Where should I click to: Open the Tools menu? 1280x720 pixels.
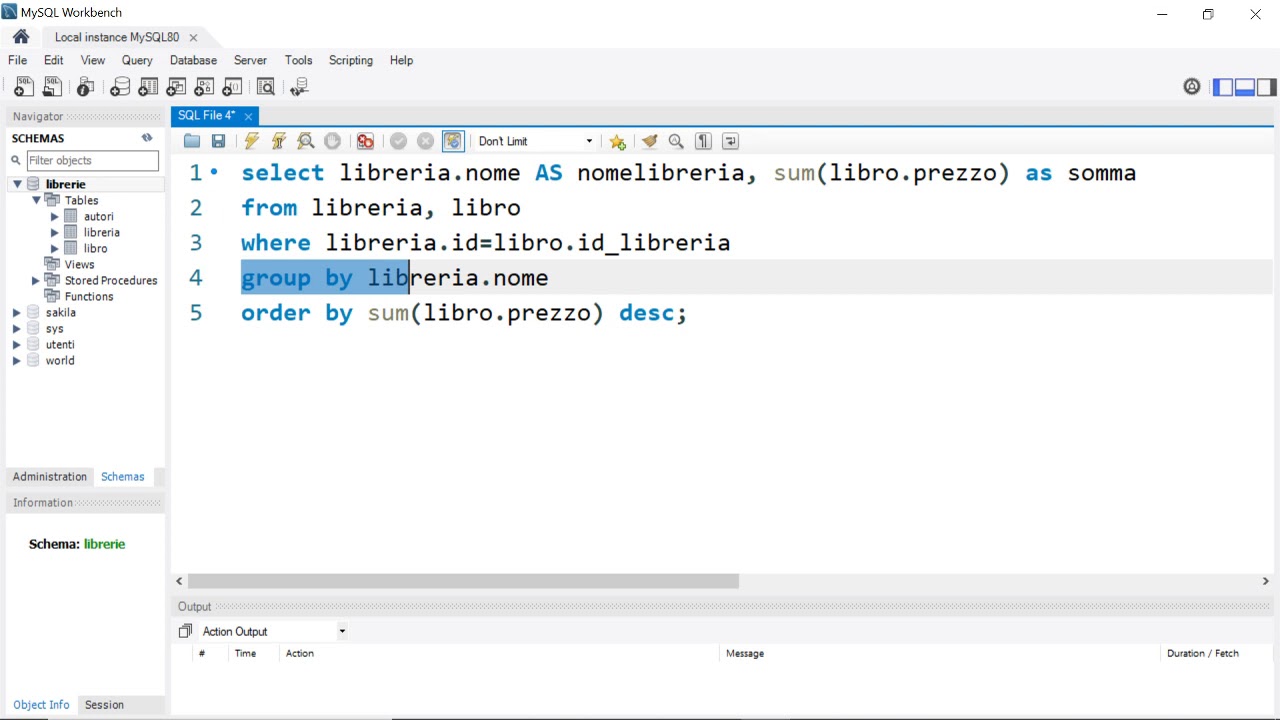(x=298, y=60)
